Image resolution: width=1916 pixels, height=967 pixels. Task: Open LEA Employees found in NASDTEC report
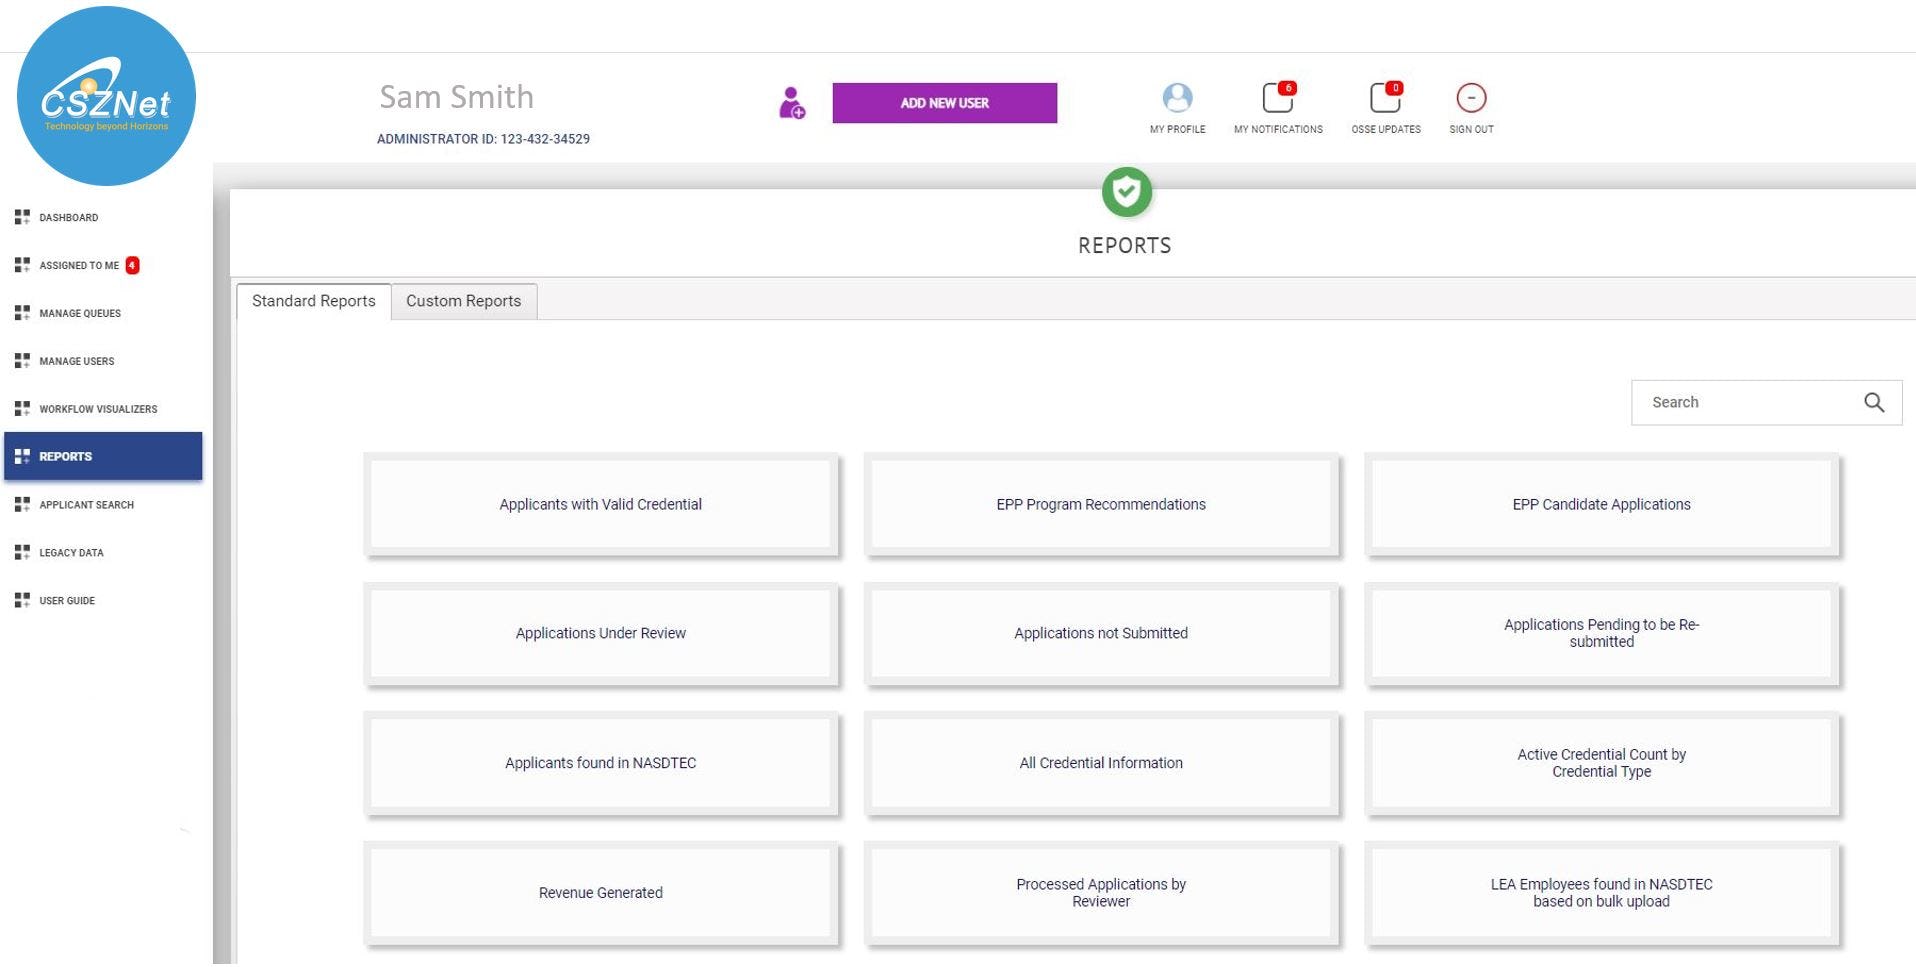1602,892
